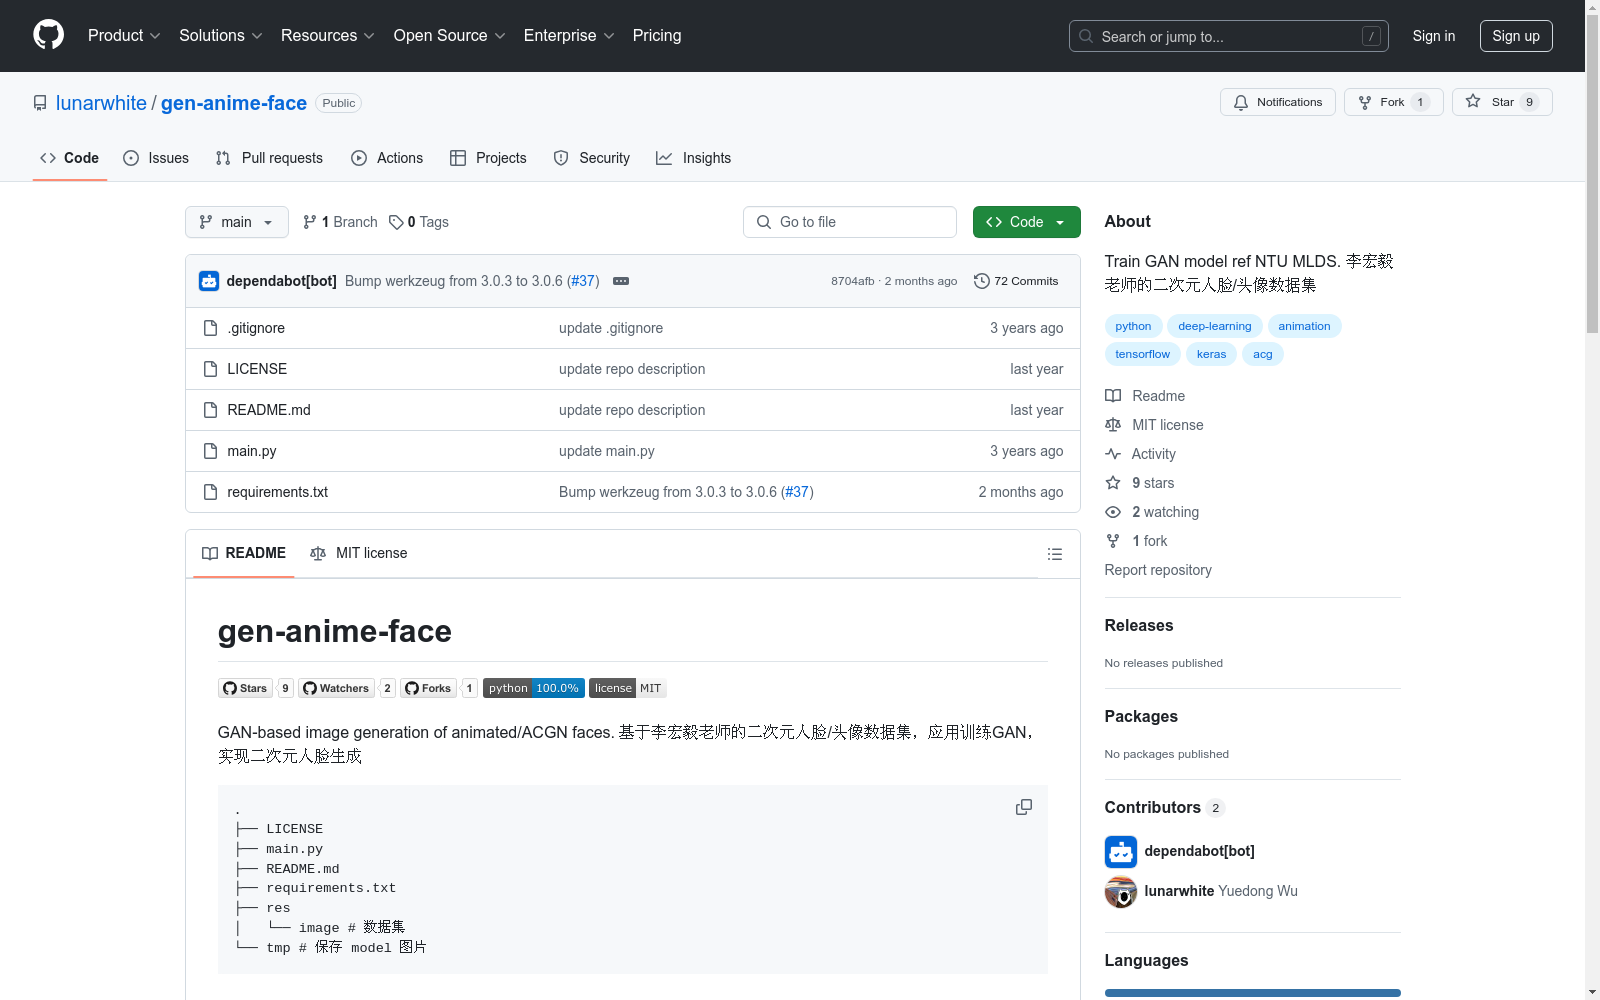Click the GitHub logo icon
Image resolution: width=1600 pixels, height=1000 pixels.
[x=48, y=35]
